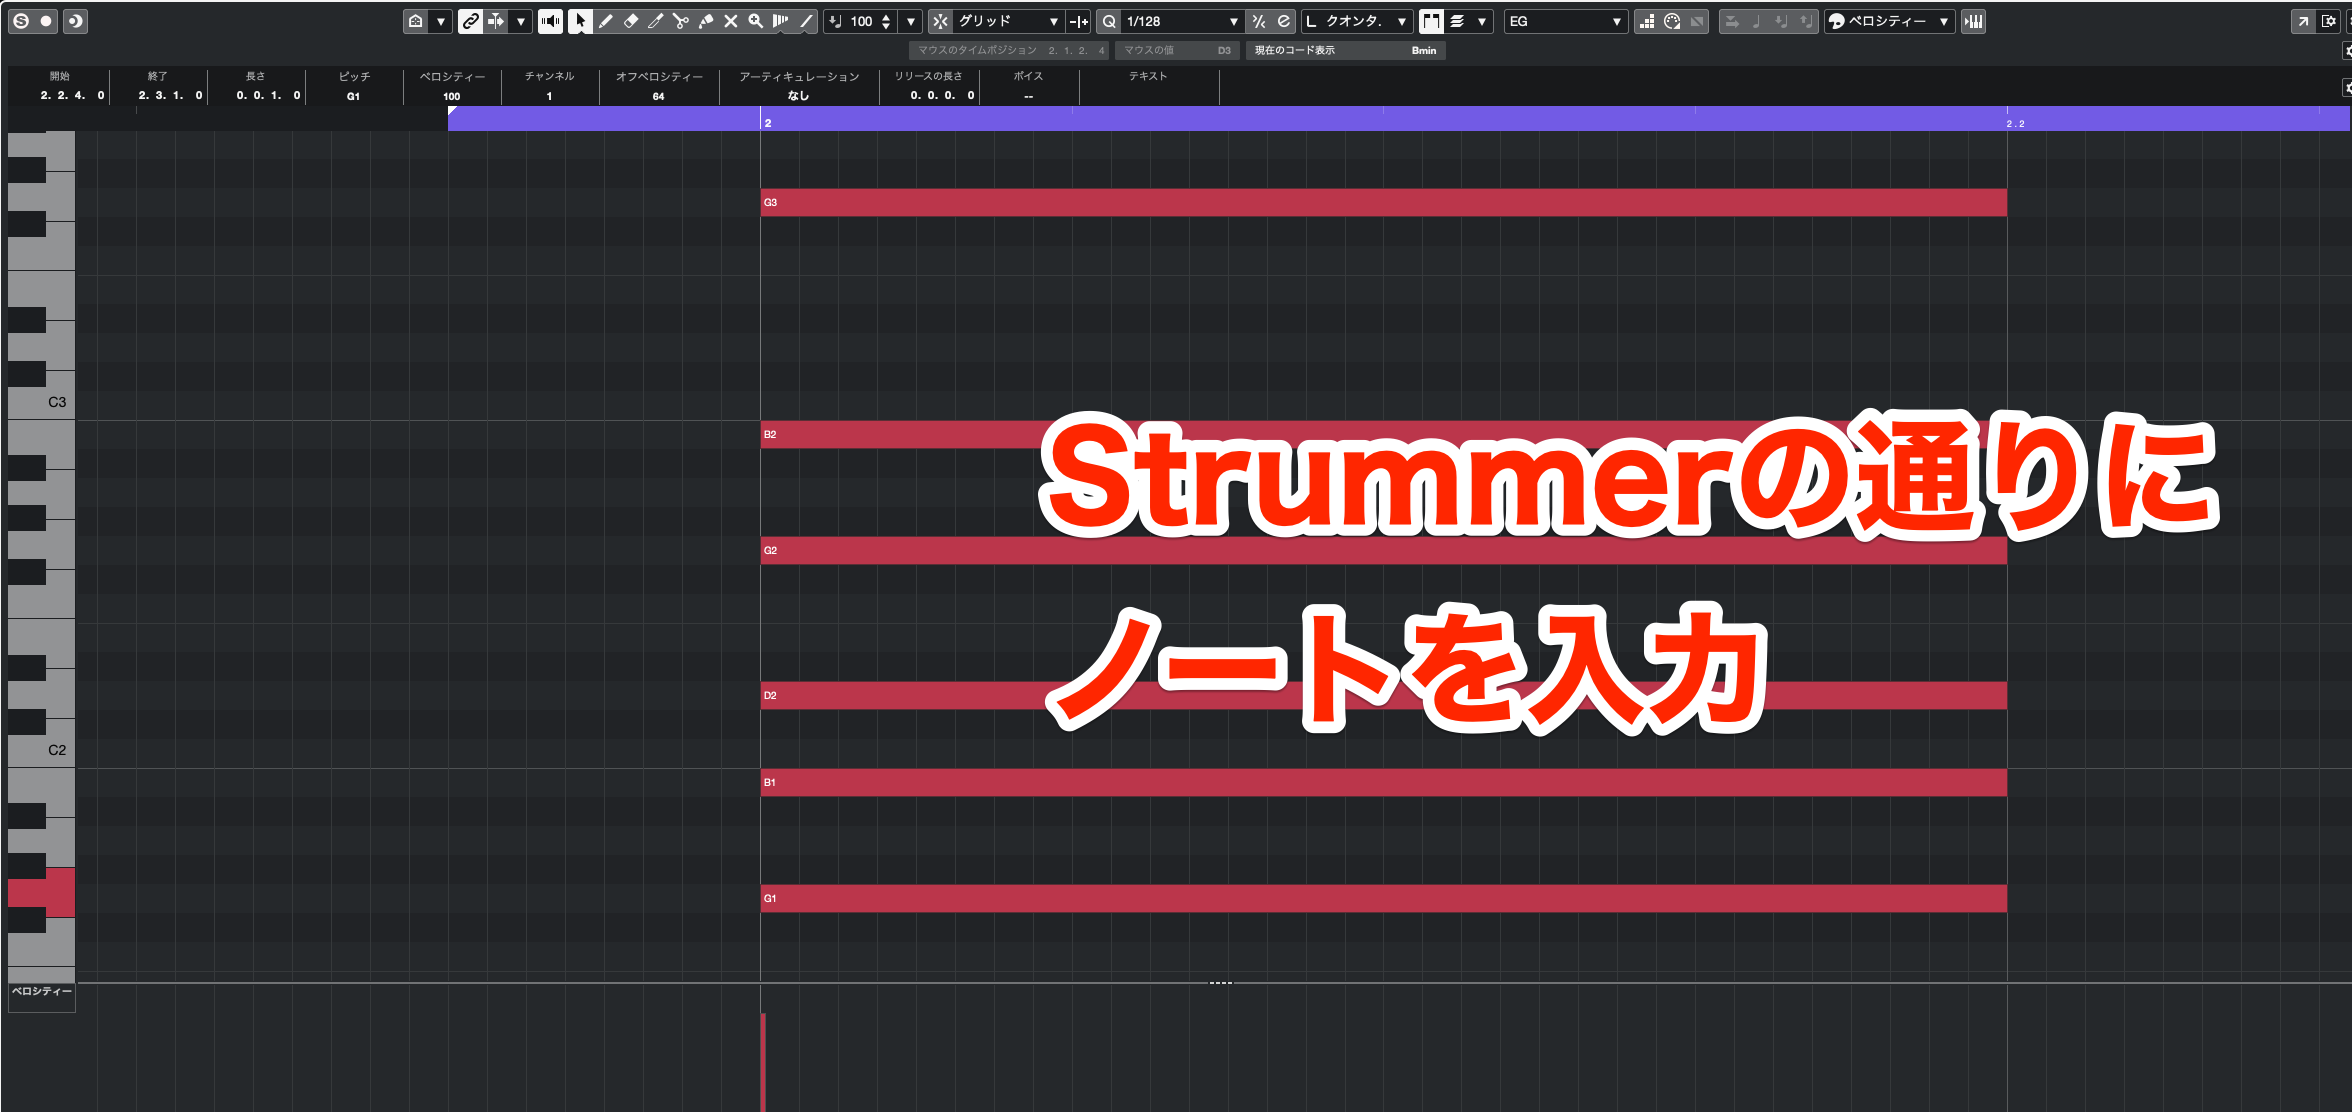2352x1112 pixels.
Task: Click the C2 piano key
Action: [57, 750]
